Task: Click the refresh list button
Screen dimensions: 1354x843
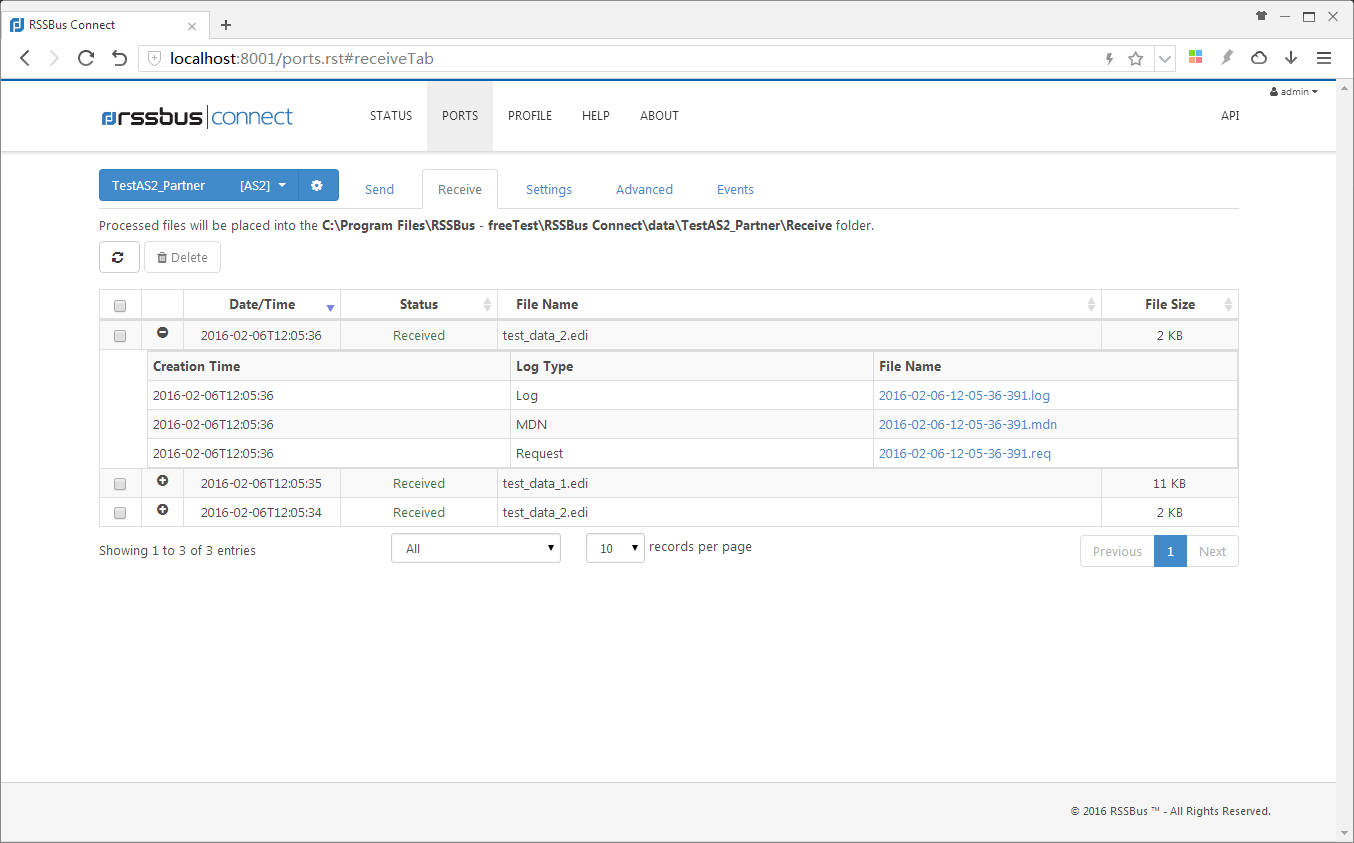Action: (119, 257)
